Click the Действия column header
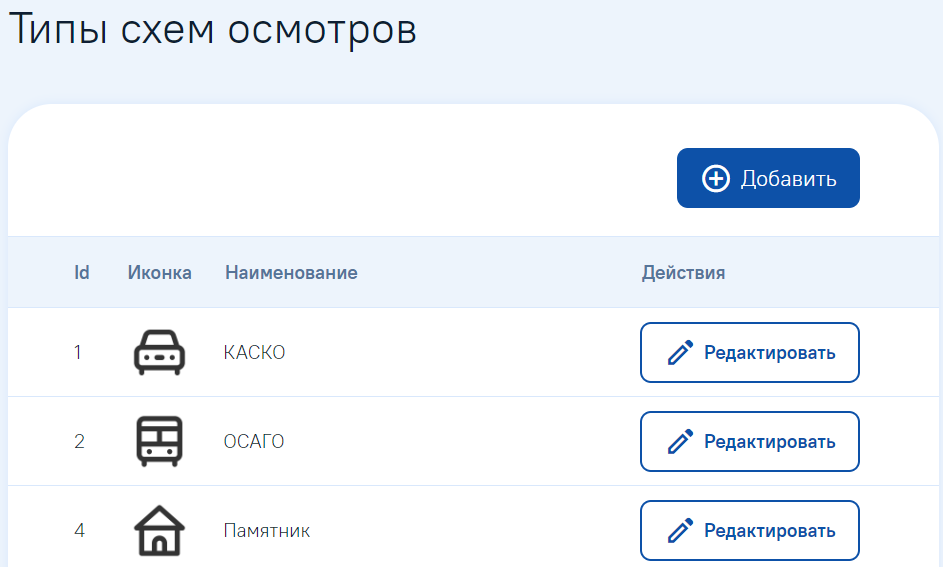The image size is (943, 568). tap(683, 273)
